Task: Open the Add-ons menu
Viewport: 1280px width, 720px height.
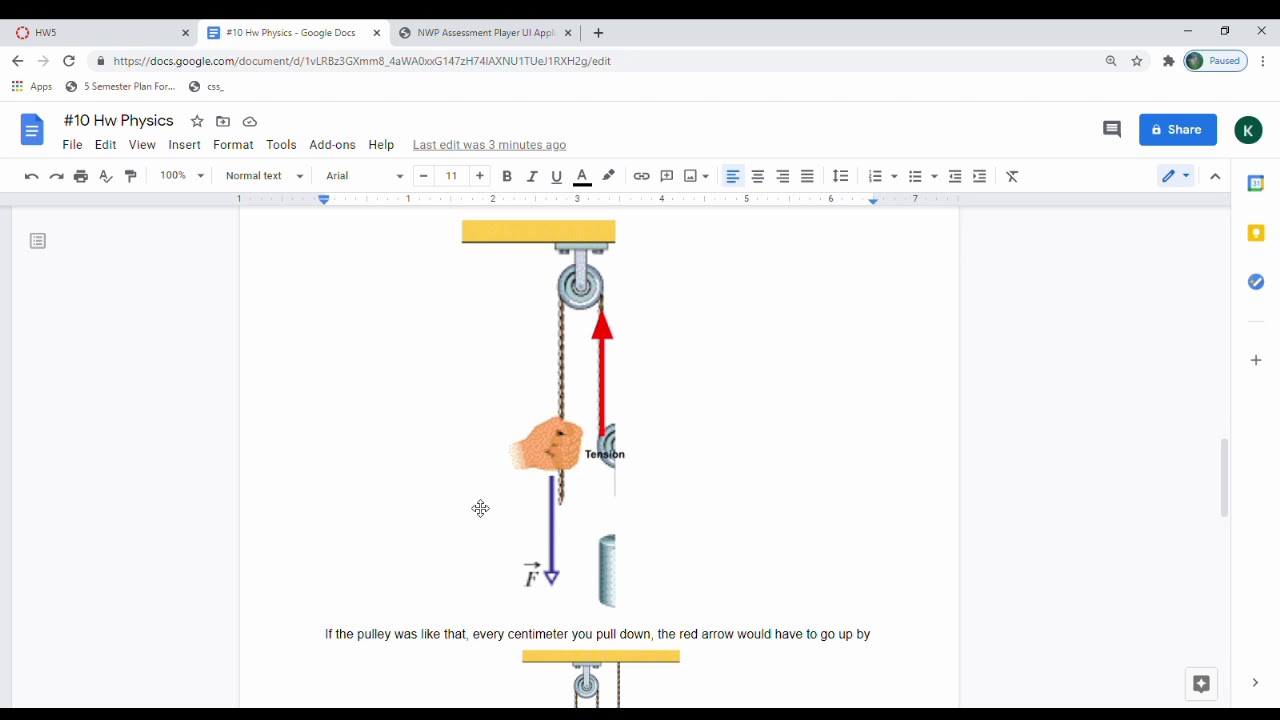Action: click(x=332, y=145)
